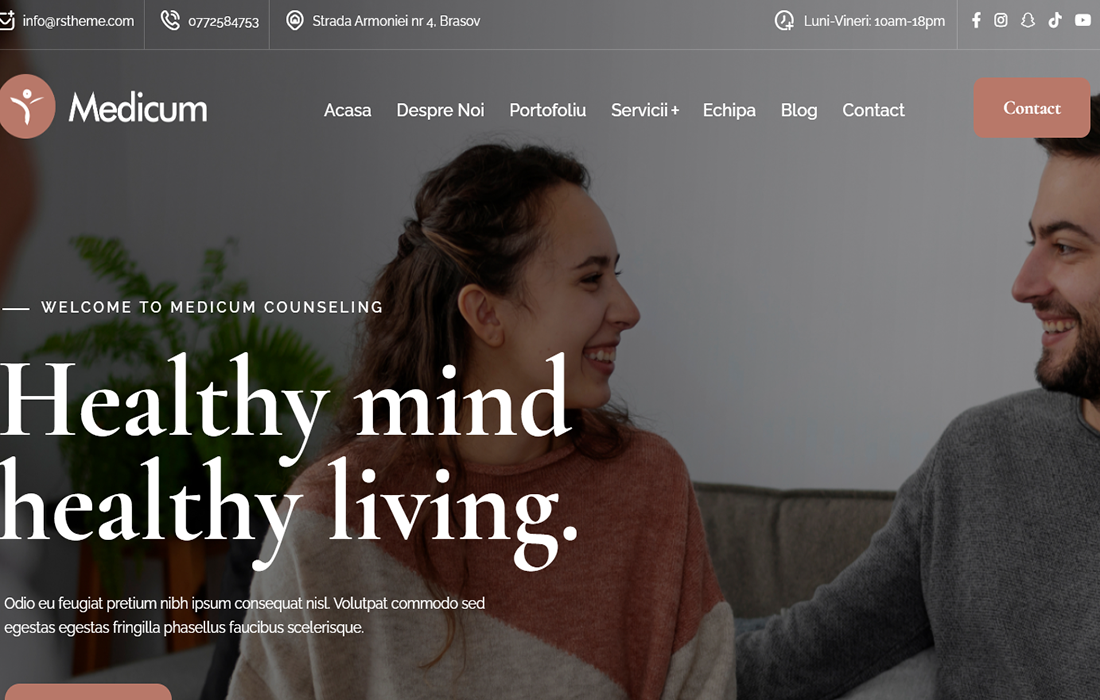Click the phone handset icon

pyautogui.click(x=170, y=20)
